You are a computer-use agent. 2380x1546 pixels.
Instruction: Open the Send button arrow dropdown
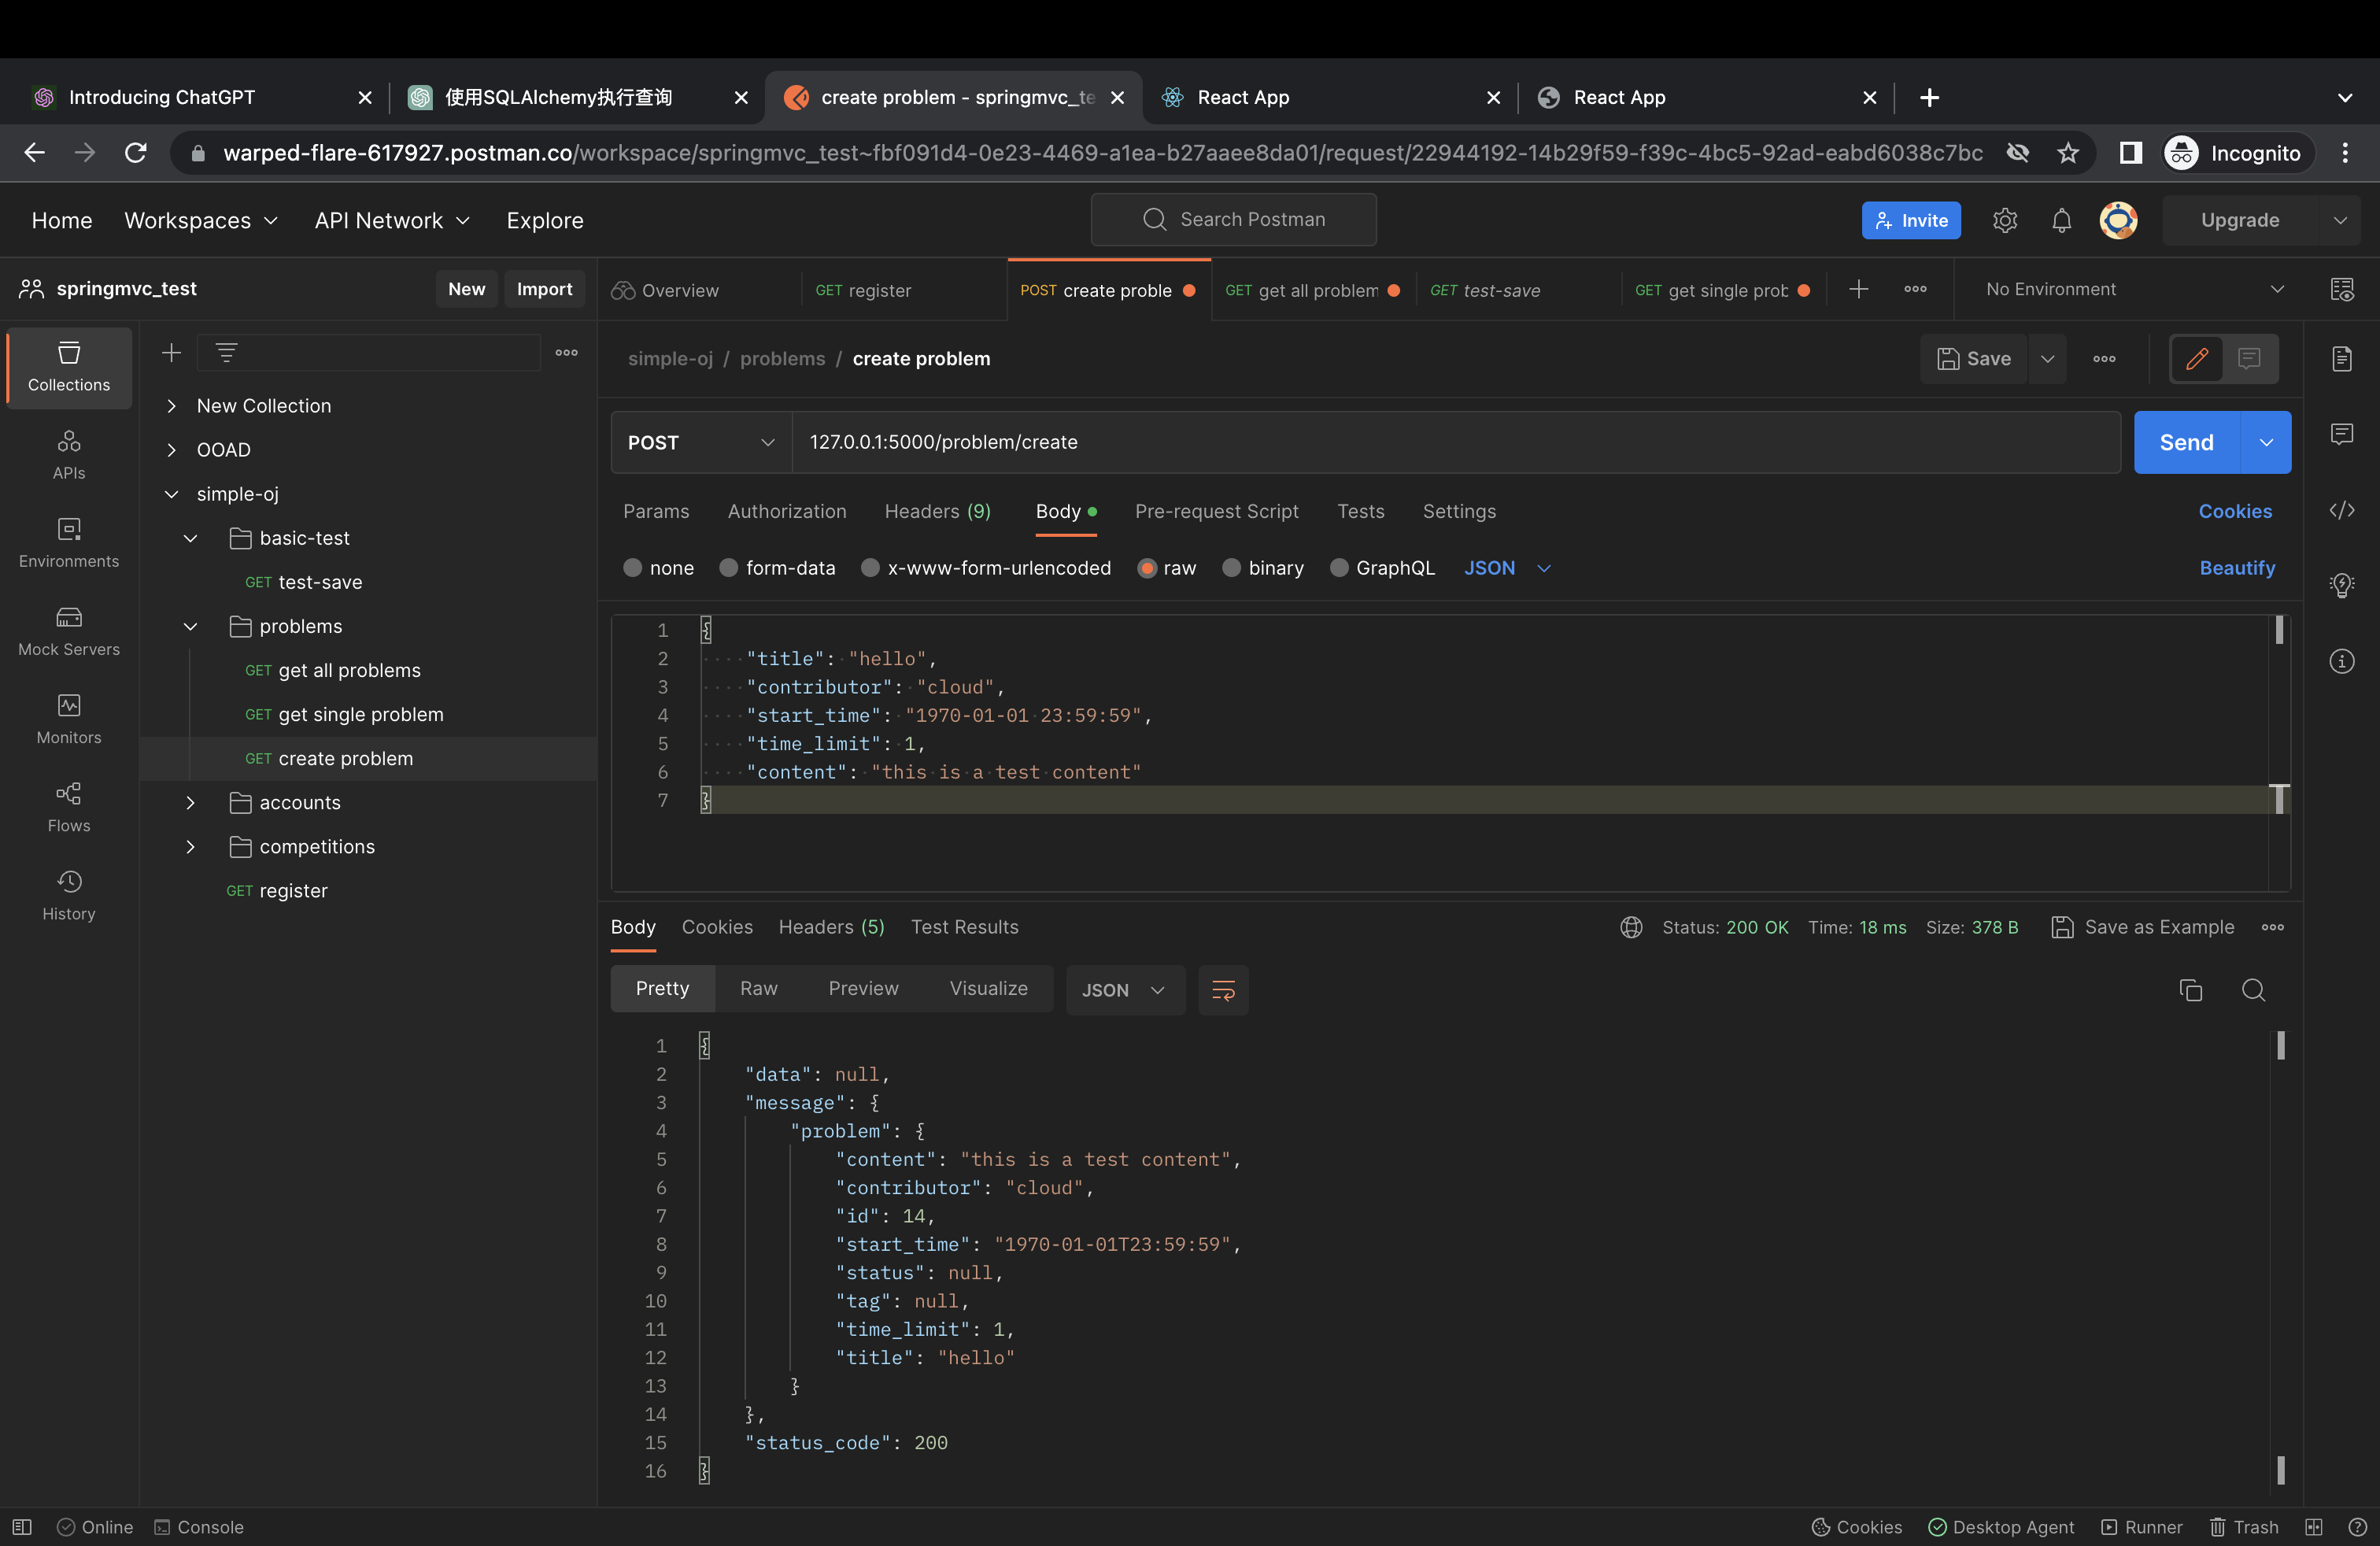pyautogui.click(x=2265, y=442)
